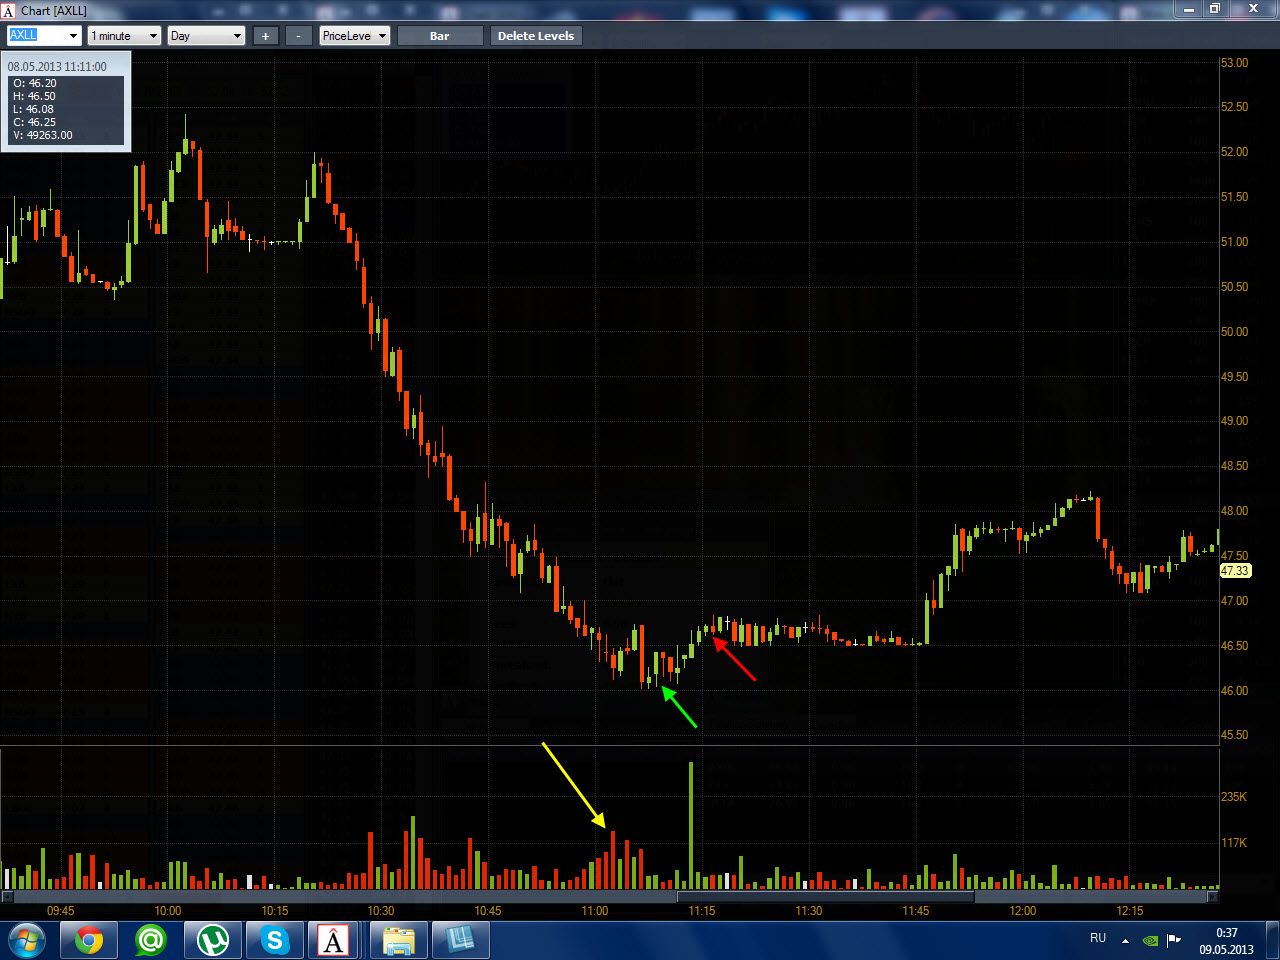The image size is (1280, 960).
Task: Open the file explorer taskbar icon
Action: [398, 940]
